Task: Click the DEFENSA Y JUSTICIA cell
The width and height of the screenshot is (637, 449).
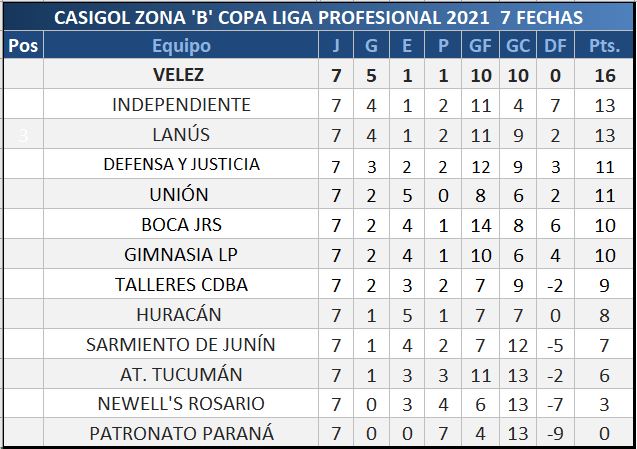Action: click(181, 165)
